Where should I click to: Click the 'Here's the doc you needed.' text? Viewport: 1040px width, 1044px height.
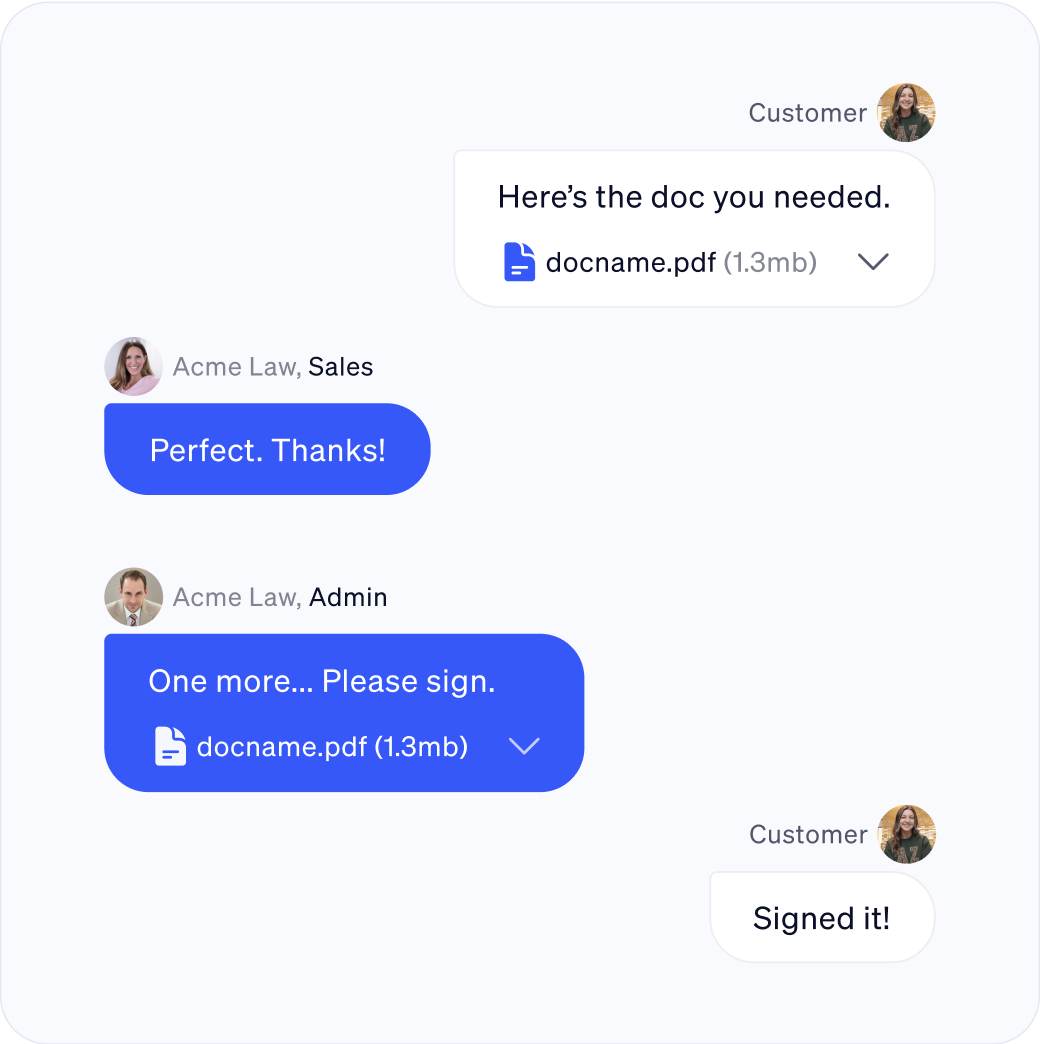tap(694, 197)
